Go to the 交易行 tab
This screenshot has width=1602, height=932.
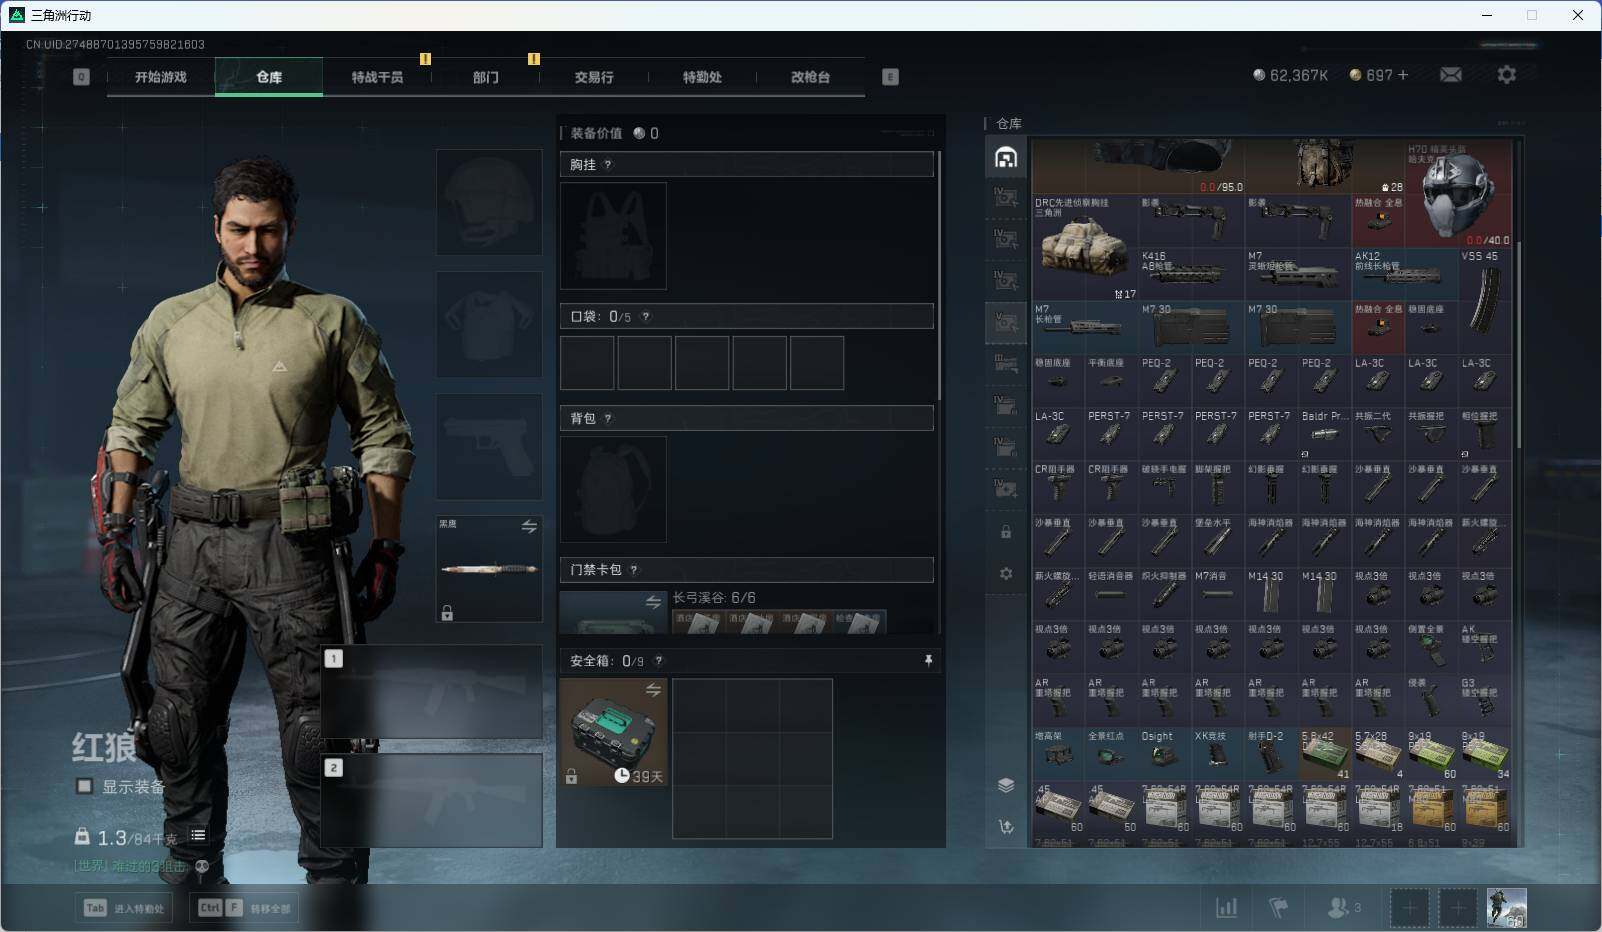point(593,77)
